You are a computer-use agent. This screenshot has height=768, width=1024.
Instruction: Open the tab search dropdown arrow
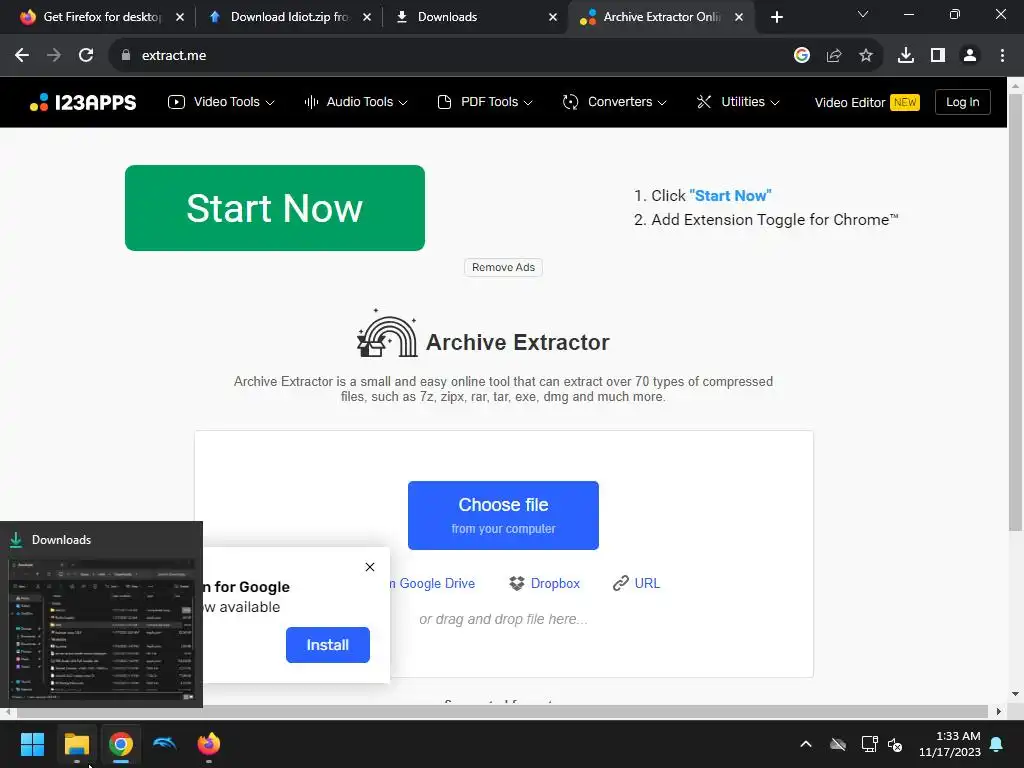[x=863, y=14]
